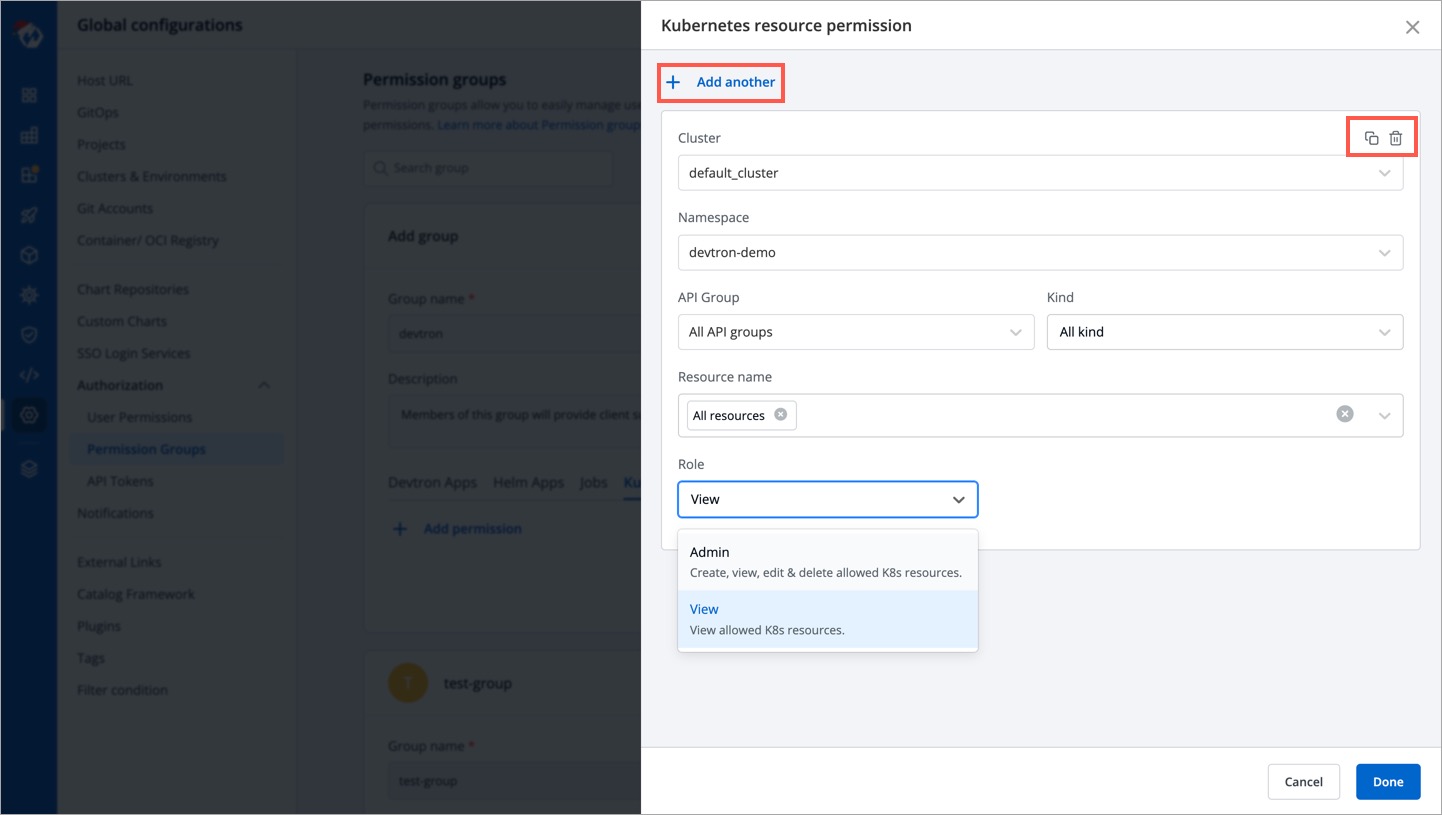Click the plus icon beside Add another

tap(673, 82)
